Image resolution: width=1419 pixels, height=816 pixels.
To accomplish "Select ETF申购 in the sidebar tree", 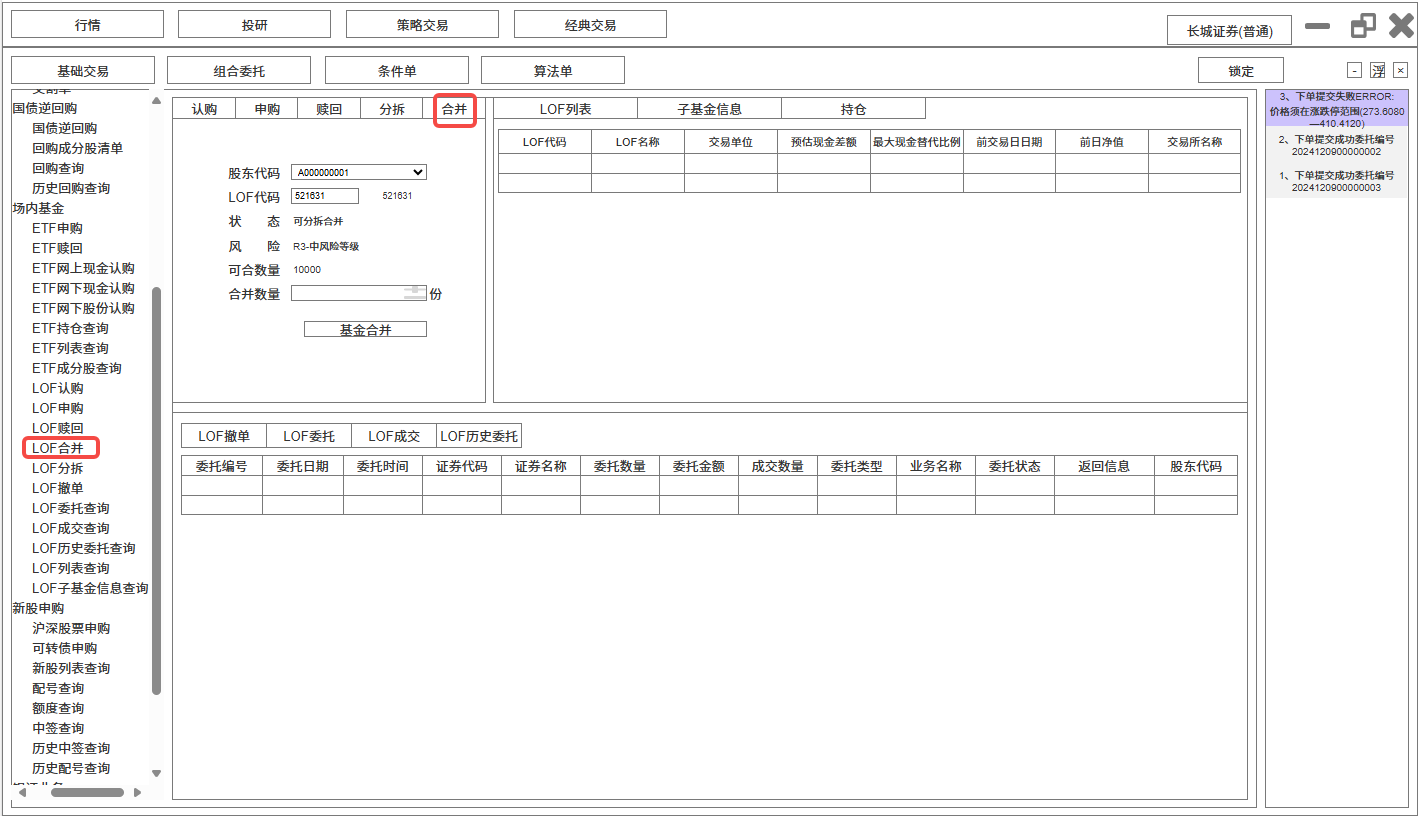I will pos(57,228).
